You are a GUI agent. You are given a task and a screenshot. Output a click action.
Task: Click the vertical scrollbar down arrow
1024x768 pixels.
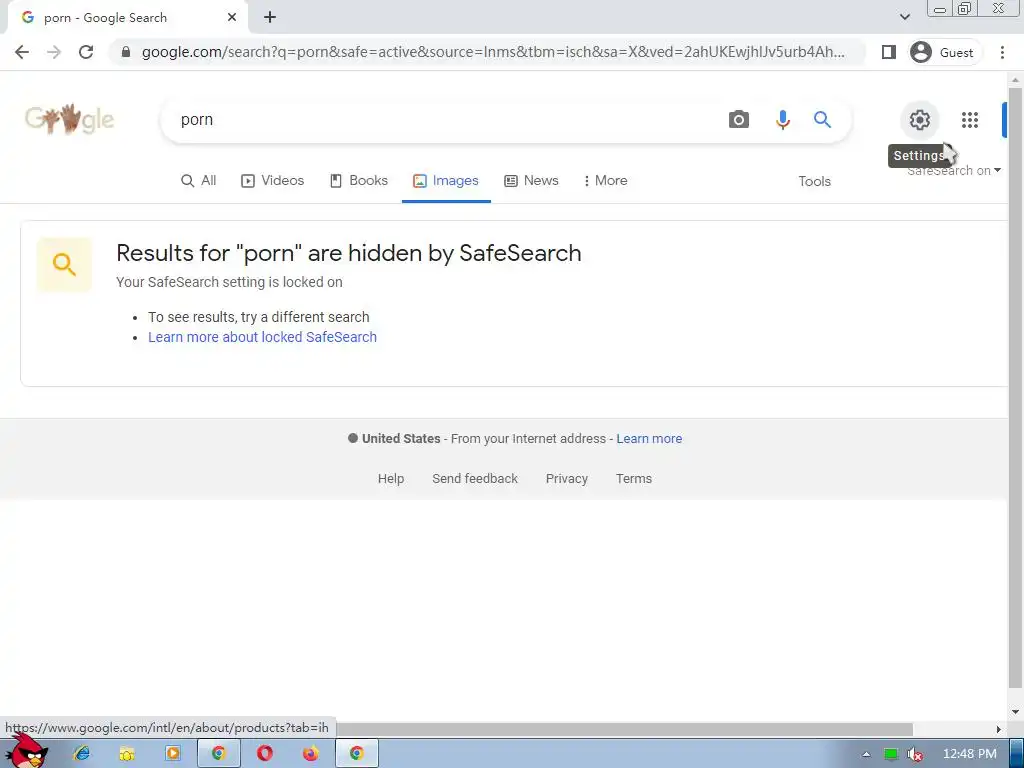click(x=1015, y=712)
